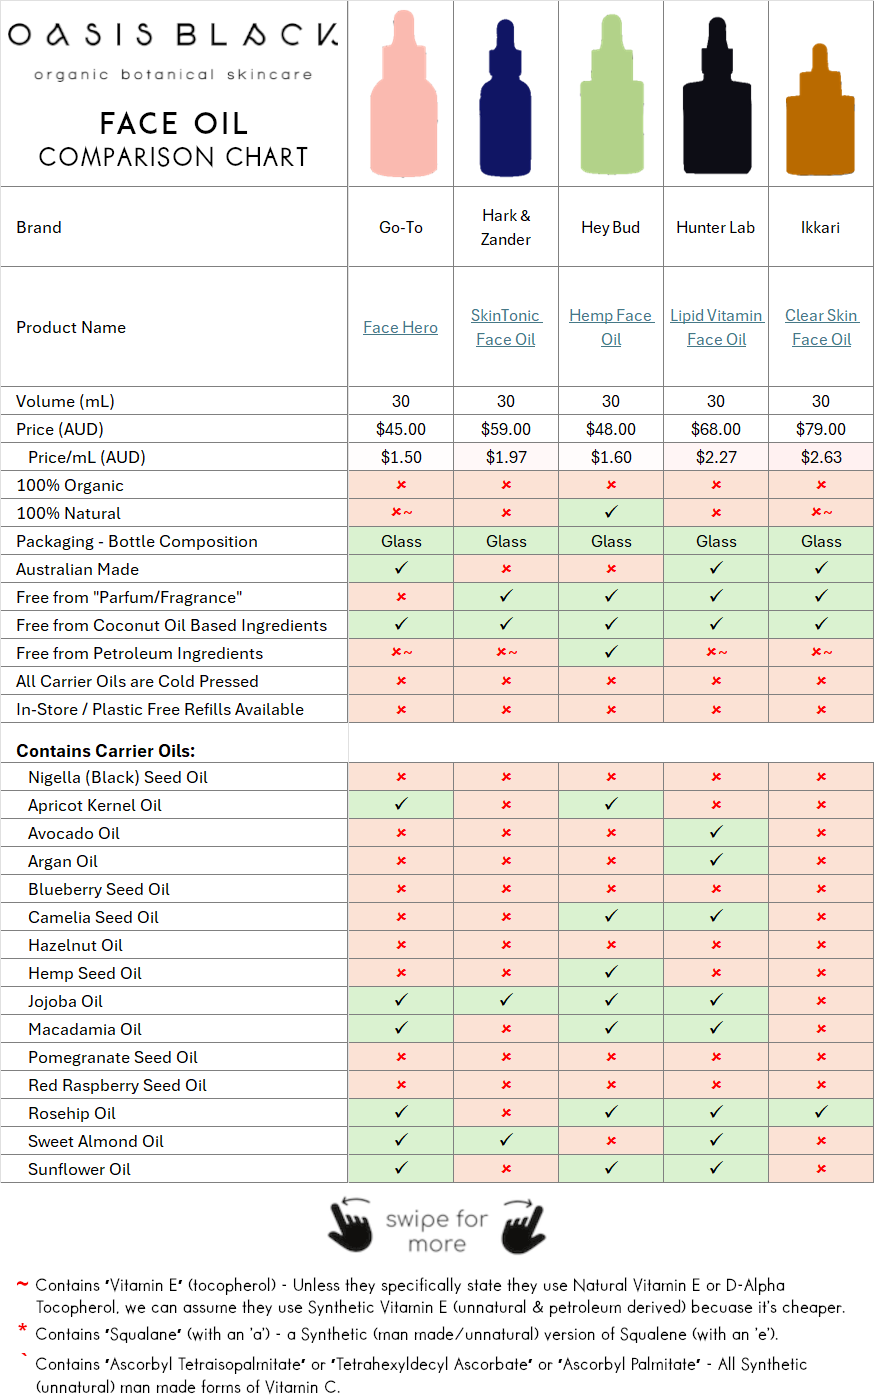The width and height of the screenshot is (874, 1400).
Task: Click Ikkari's Rosehip Oil checkmark
Action: (x=821, y=1112)
